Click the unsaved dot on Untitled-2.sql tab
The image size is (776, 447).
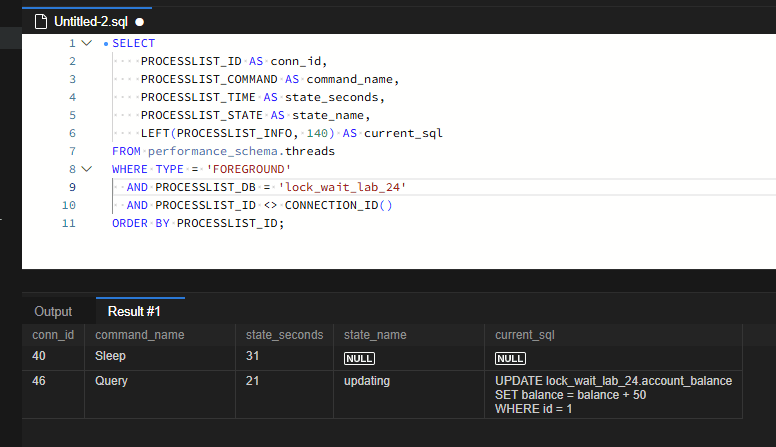coord(140,22)
